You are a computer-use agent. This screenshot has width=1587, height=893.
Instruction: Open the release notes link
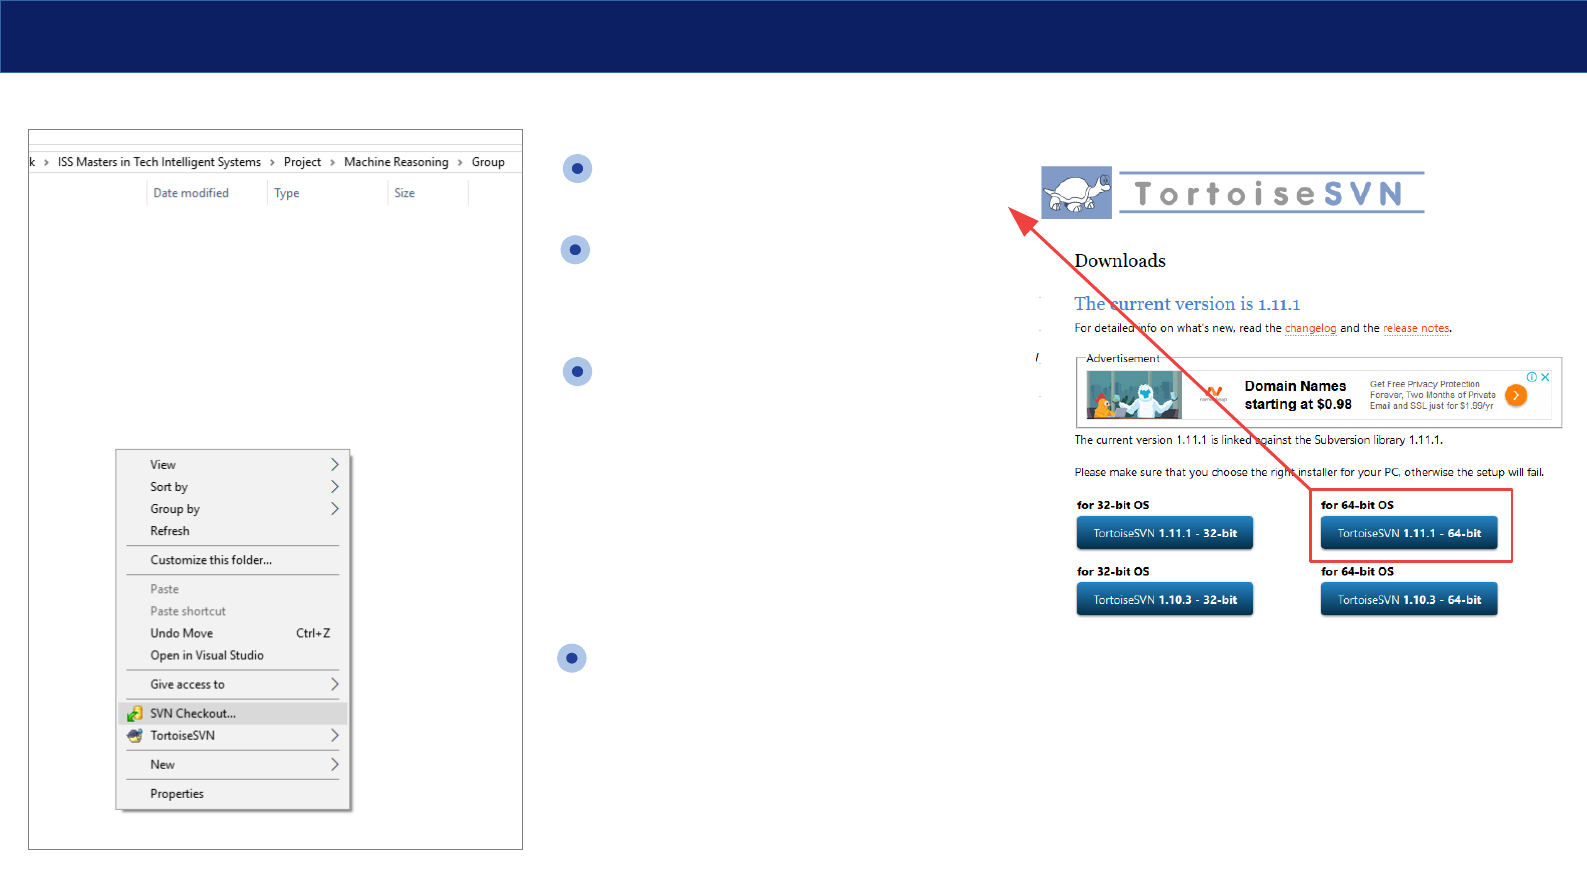[1416, 328]
